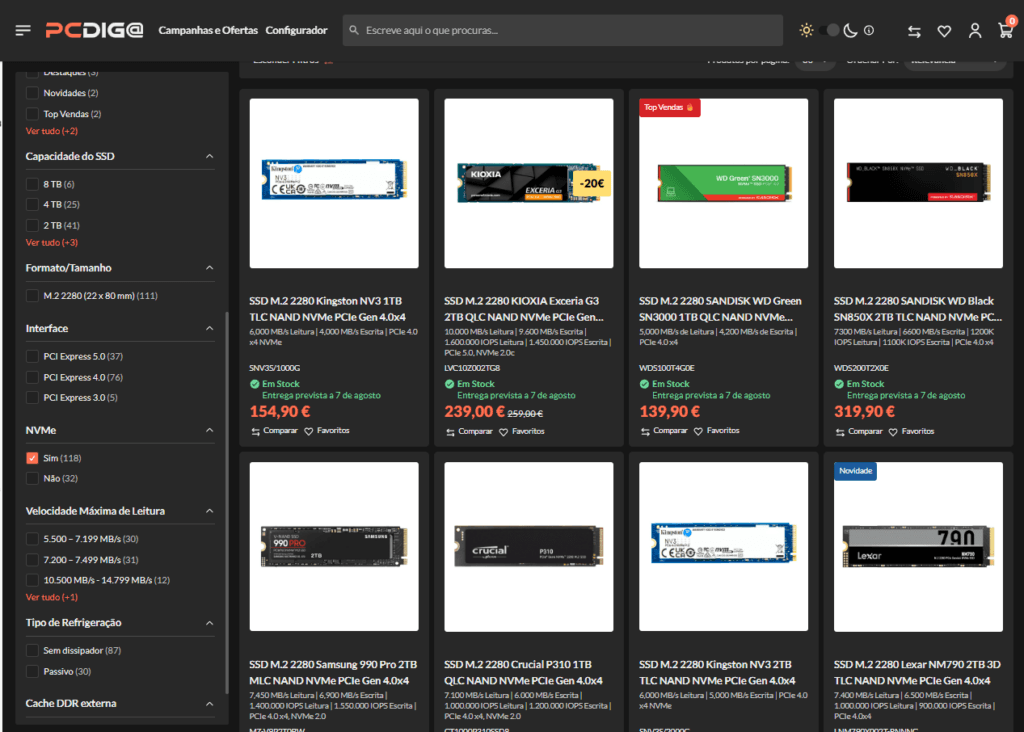
Task: Open SSD Kingston NV3 1TB product title
Action: tap(327, 309)
